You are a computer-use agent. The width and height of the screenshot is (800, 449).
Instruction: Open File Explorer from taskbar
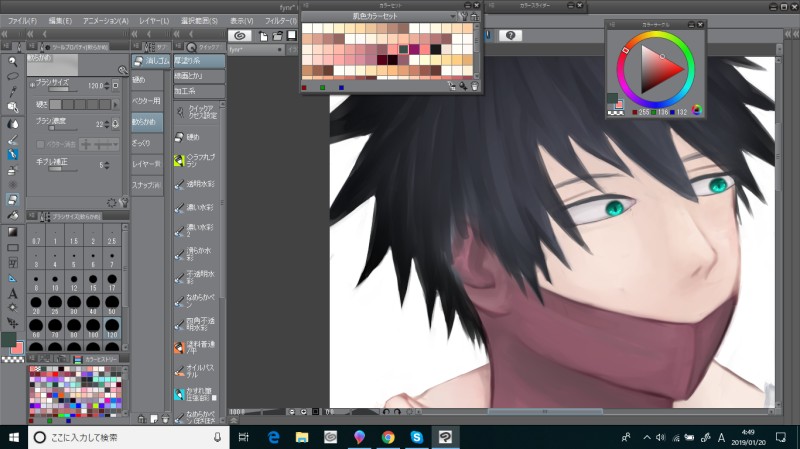coord(302,437)
